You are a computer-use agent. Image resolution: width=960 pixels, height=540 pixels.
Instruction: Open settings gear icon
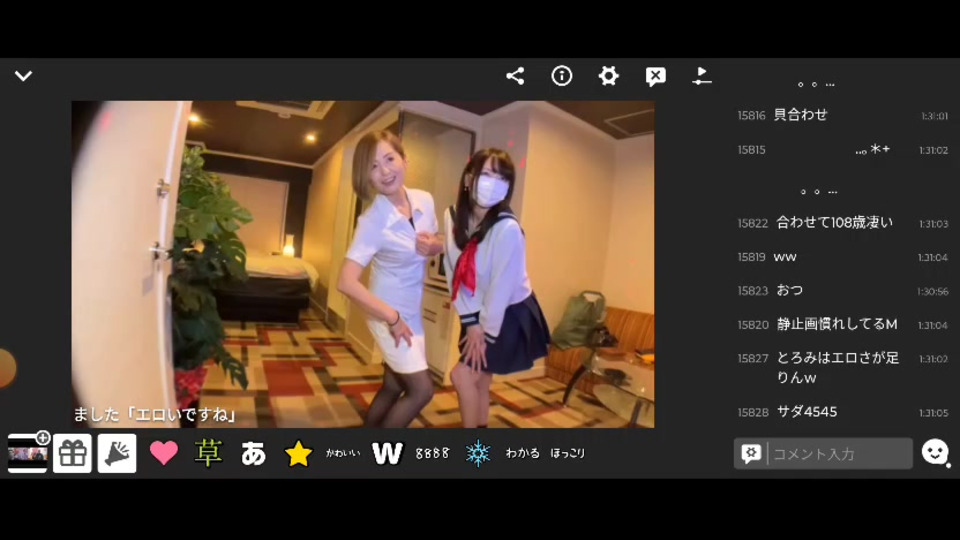(608, 76)
